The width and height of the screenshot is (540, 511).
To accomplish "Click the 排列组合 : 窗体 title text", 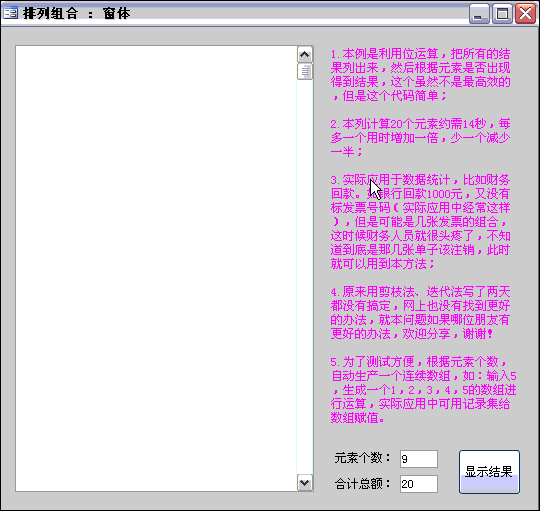I will click(76, 14).
